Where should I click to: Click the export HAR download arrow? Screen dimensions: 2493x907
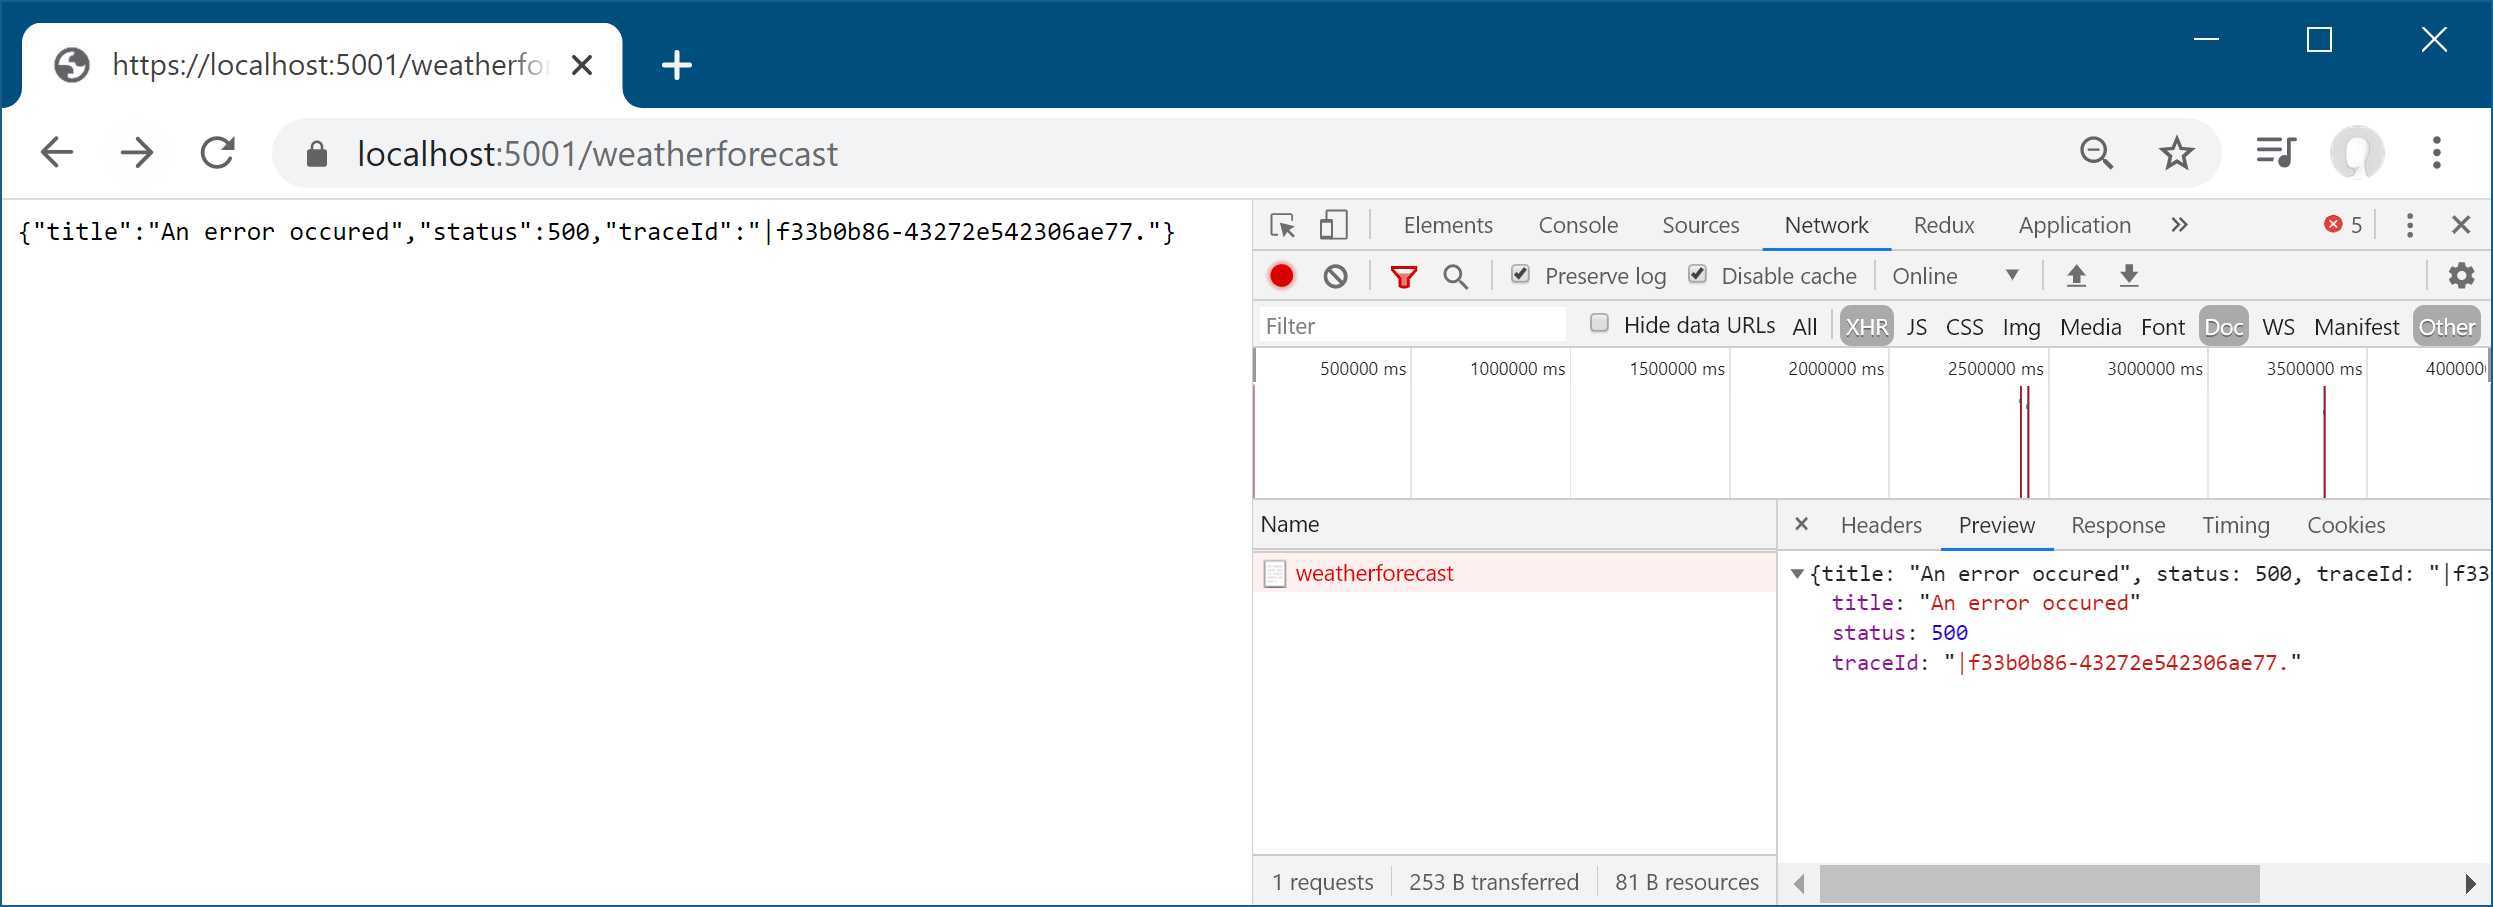[2129, 275]
